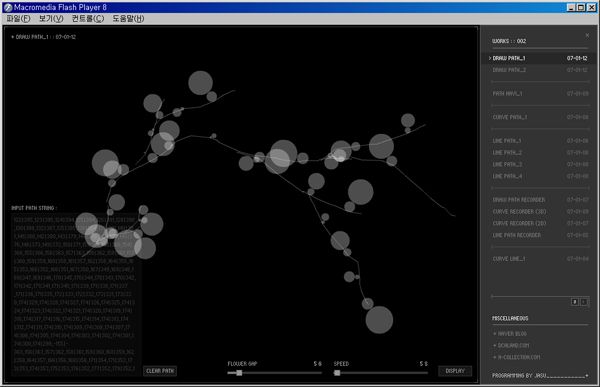This screenshot has width=600, height=387.
Task: Open the 도움말(H) menu
Action: [x=128, y=18]
